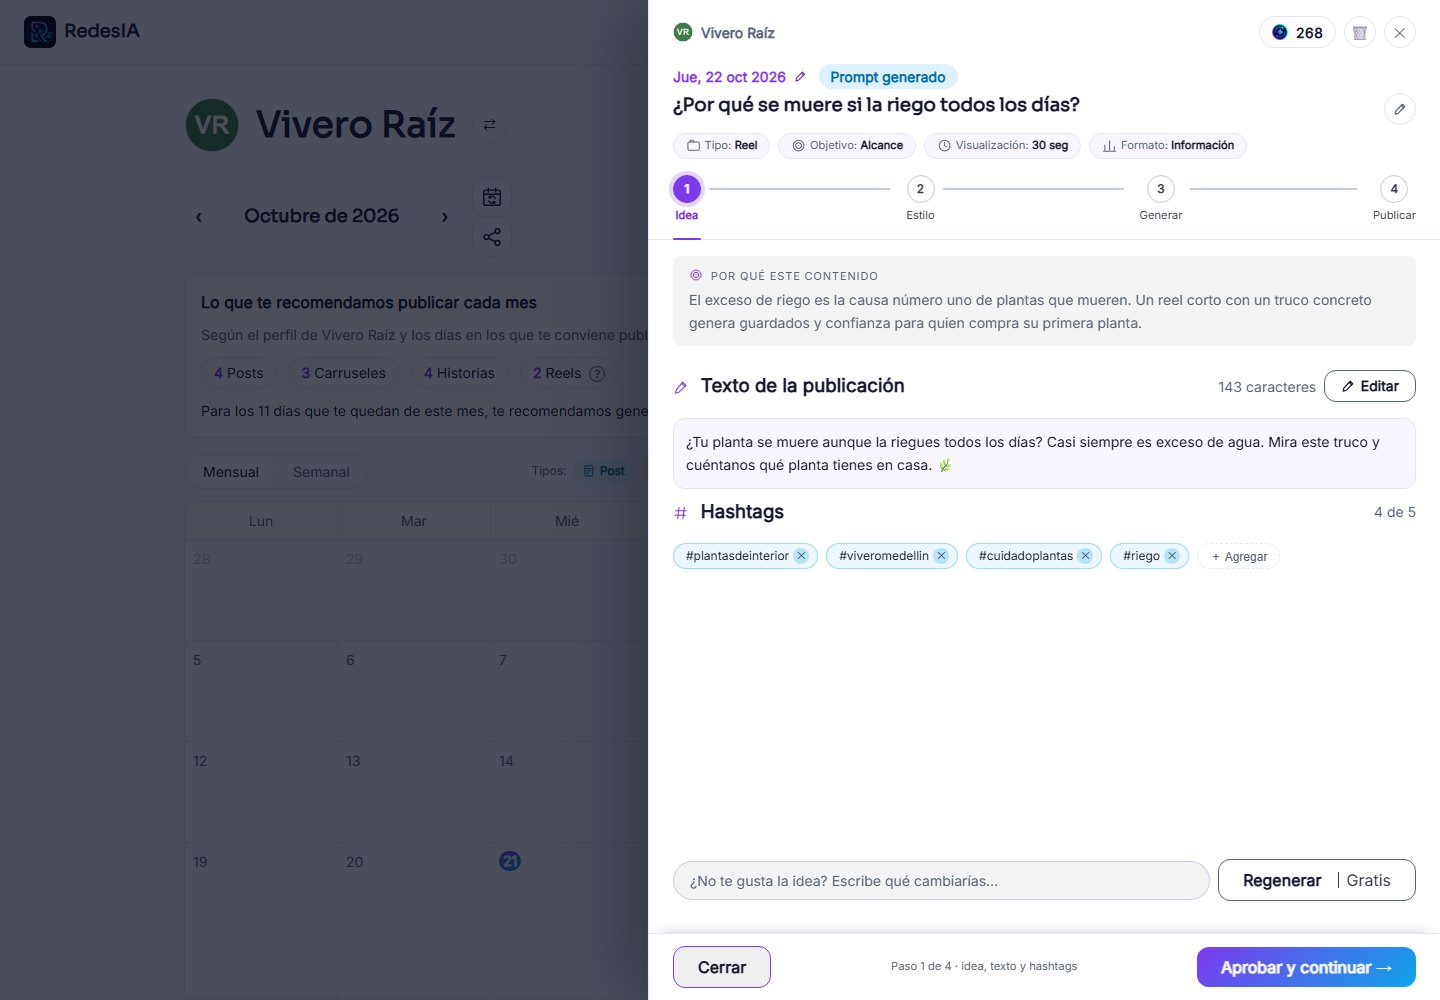
Task: Click the Prompt generado badge
Action: 888,77
